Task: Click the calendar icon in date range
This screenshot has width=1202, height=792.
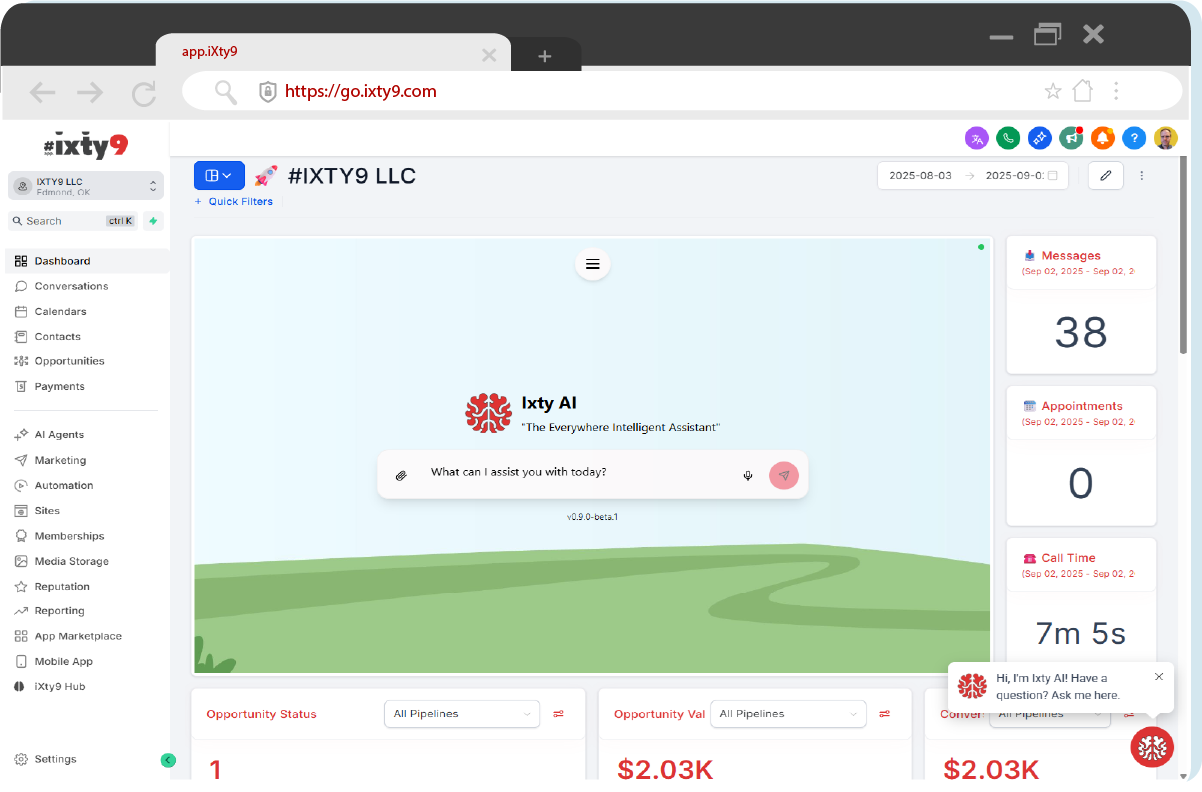Action: [1052, 175]
